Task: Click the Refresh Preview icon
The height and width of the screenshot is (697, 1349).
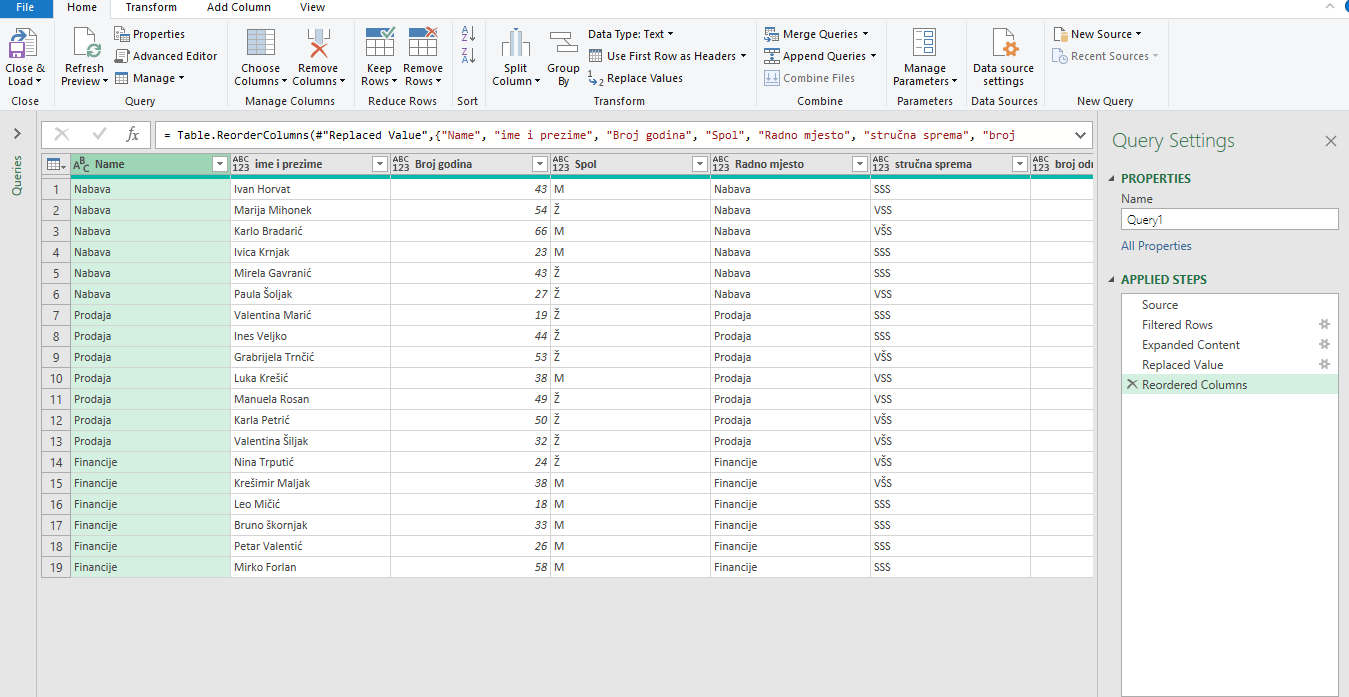Action: pos(86,45)
